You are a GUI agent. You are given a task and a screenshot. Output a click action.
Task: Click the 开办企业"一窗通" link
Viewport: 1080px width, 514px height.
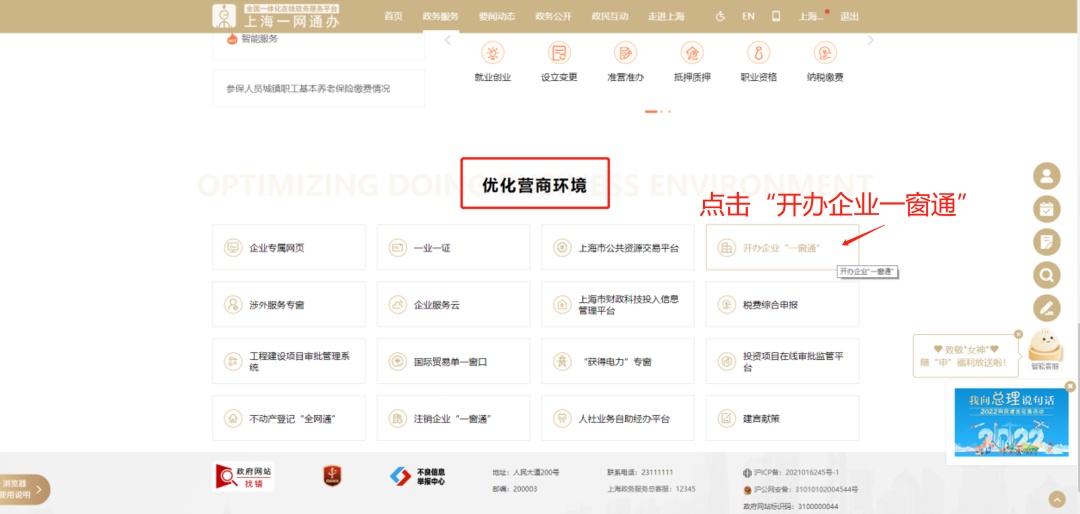point(782,247)
